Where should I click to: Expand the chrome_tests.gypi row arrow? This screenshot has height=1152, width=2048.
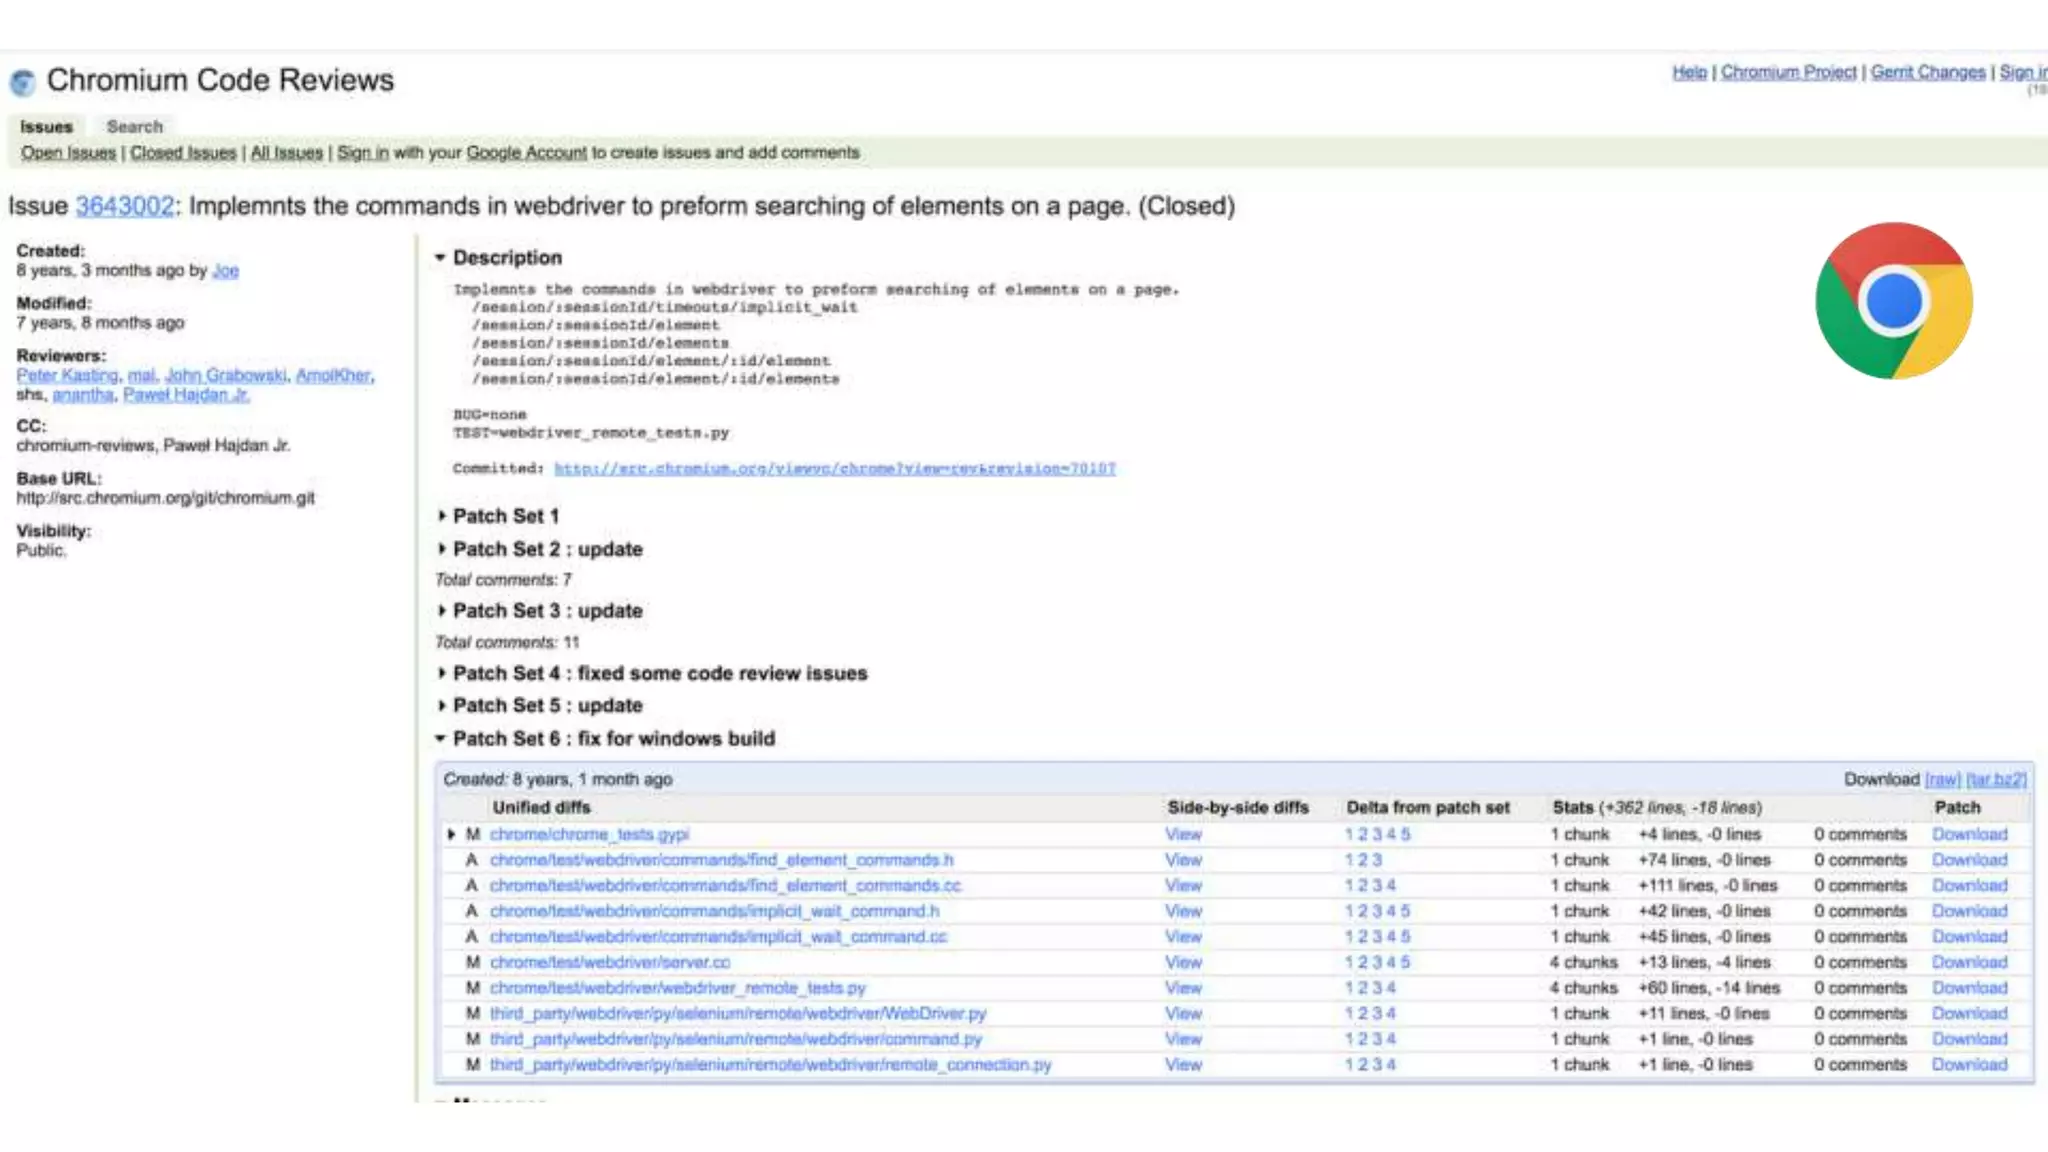[451, 834]
